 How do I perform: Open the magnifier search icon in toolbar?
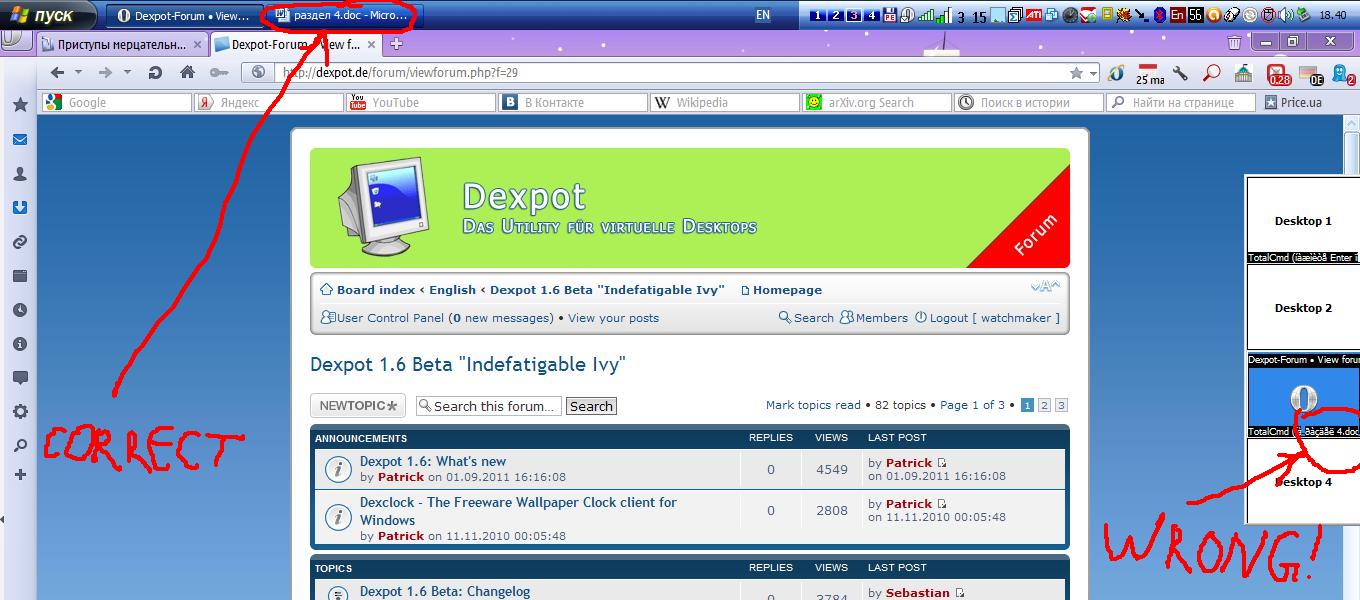(x=1210, y=73)
